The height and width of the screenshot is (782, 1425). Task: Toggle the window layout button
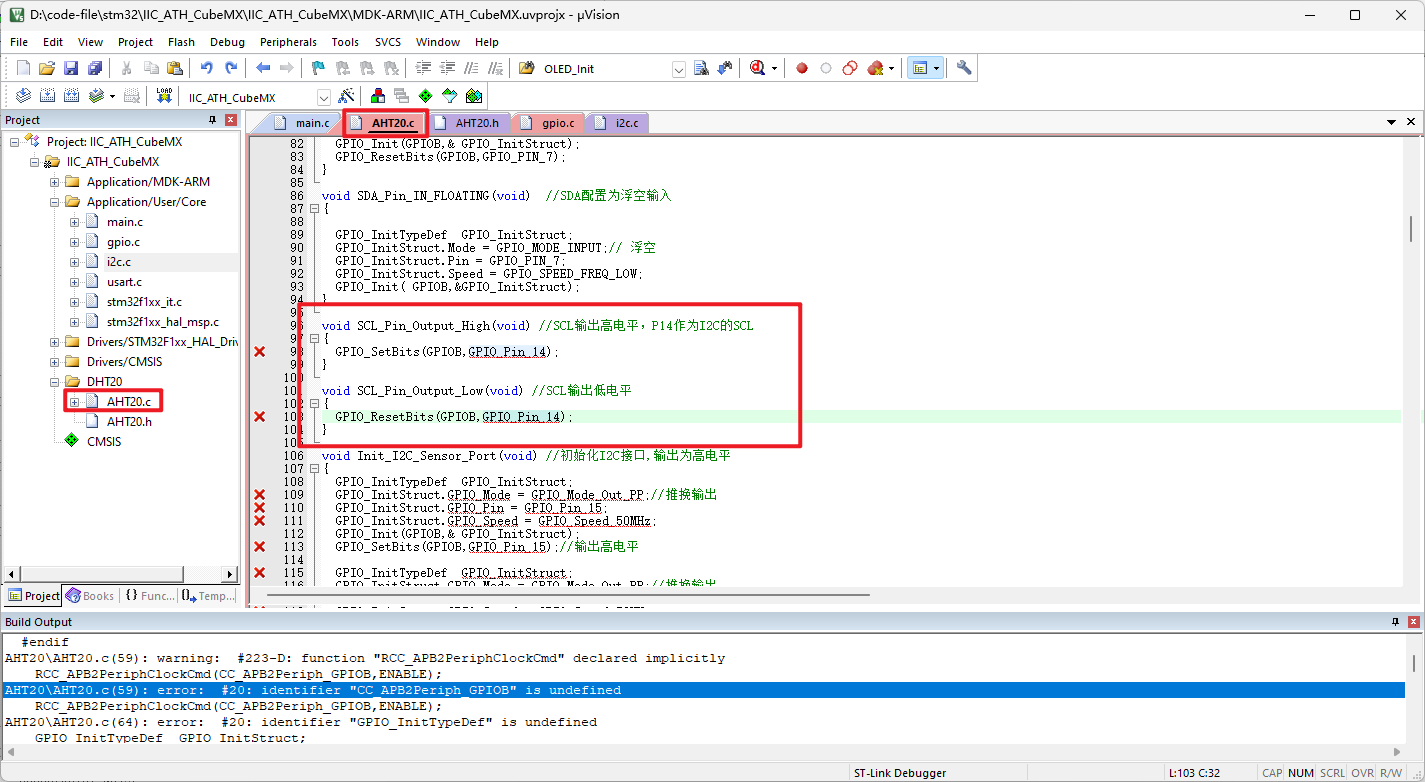coord(919,68)
